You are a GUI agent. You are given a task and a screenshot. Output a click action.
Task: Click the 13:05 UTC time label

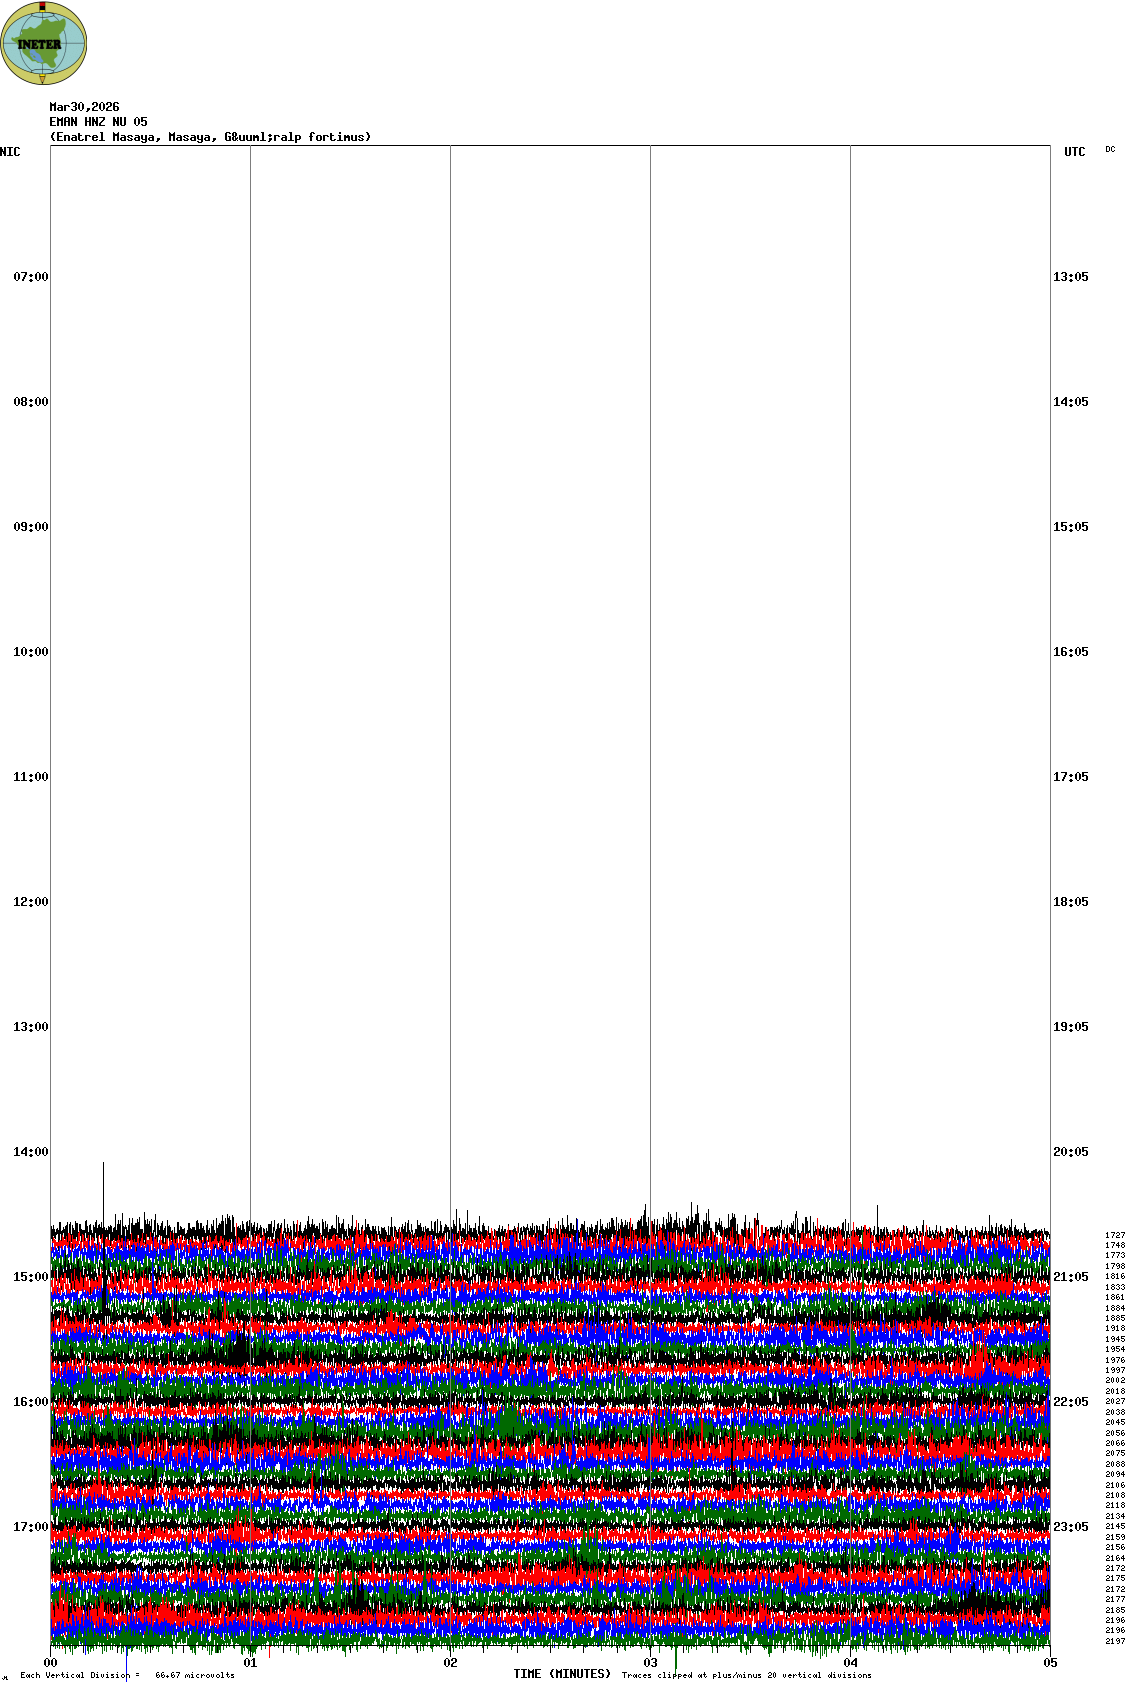[x=1070, y=277]
